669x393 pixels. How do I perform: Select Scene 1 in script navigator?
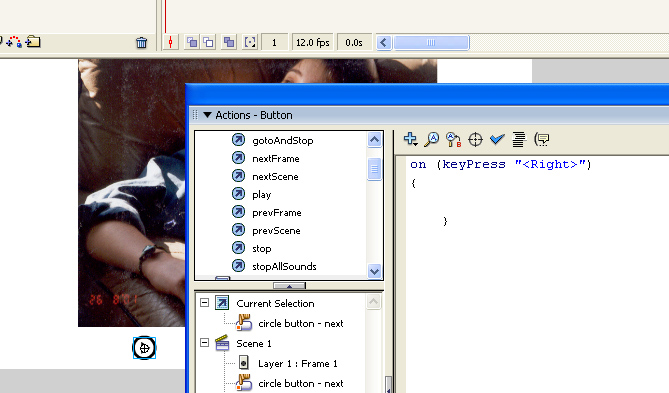[x=253, y=344]
